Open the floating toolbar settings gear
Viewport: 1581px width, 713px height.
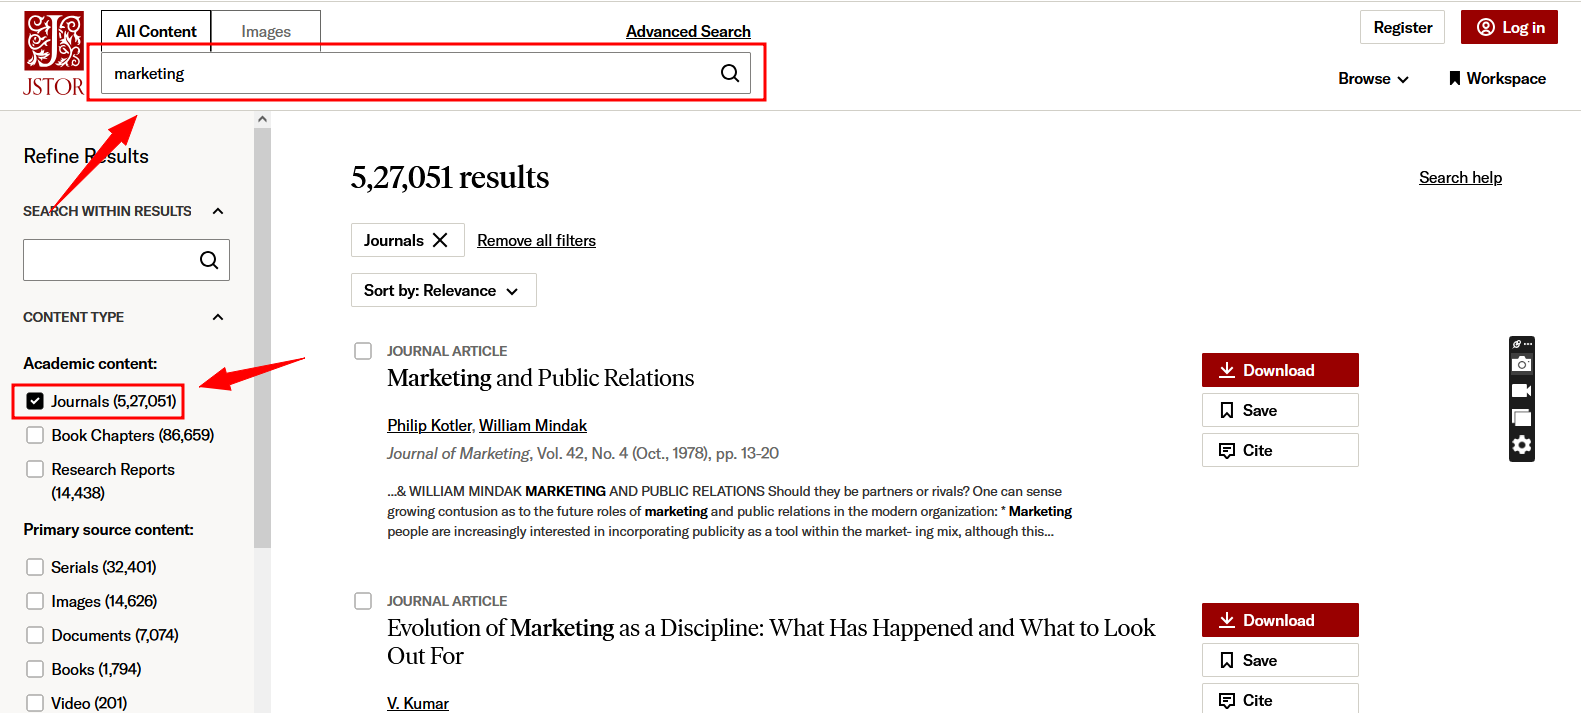[1521, 445]
